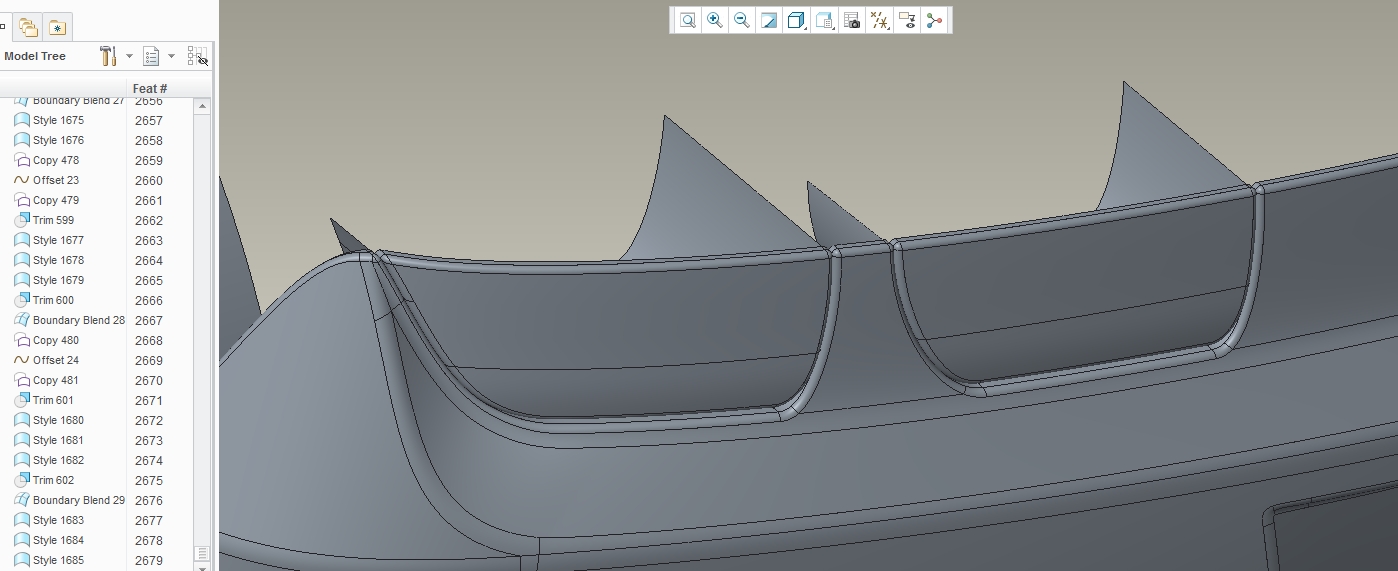The width and height of the screenshot is (1398, 571).
Task: Open the View Manager camera icon
Action: click(852, 20)
